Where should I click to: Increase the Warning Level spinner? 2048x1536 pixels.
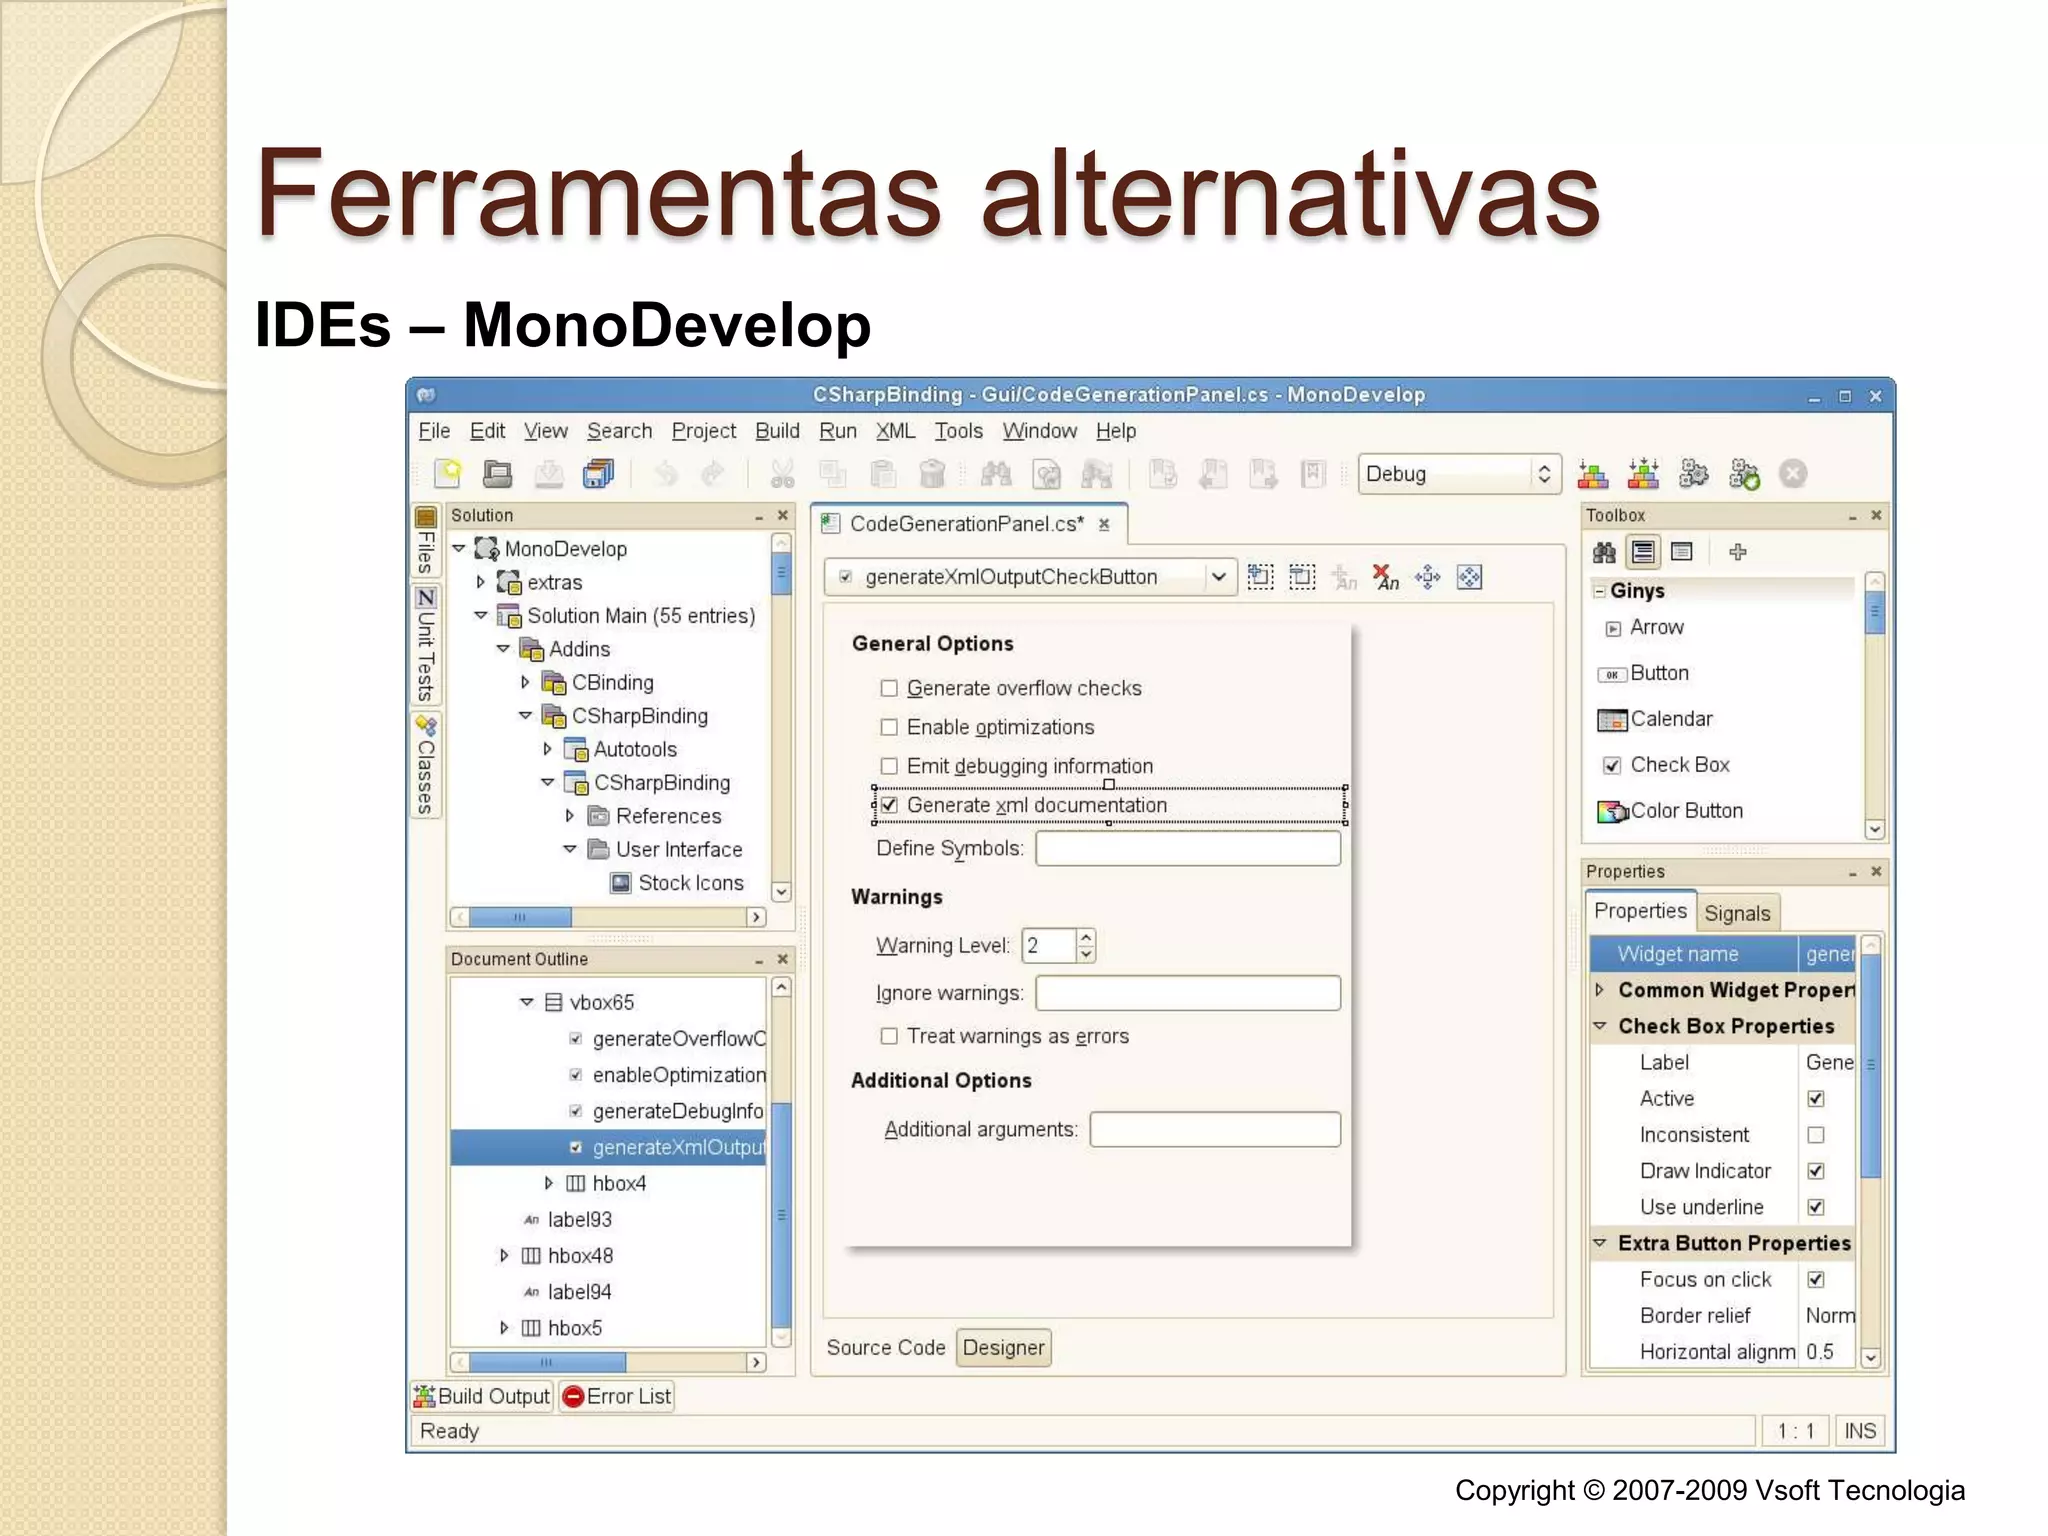(x=1086, y=937)
